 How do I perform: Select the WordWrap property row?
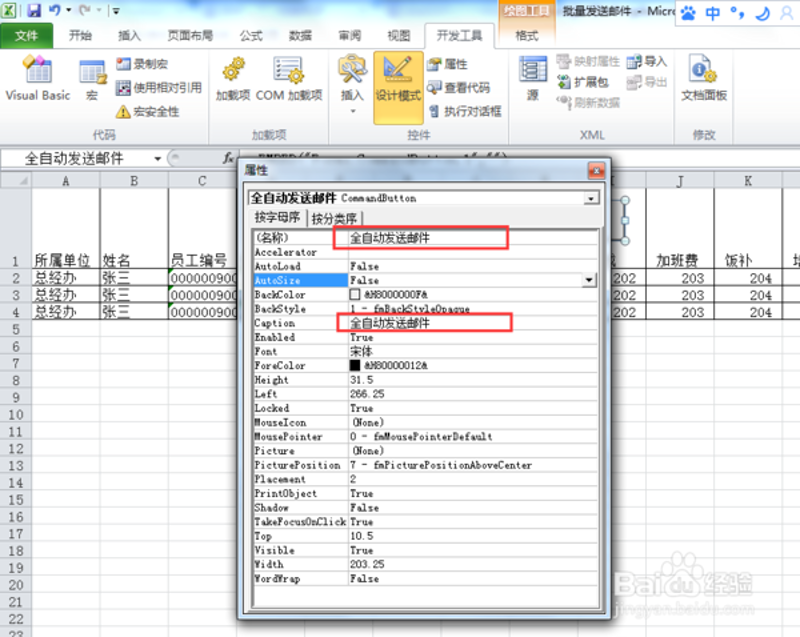tap(425, 578)
